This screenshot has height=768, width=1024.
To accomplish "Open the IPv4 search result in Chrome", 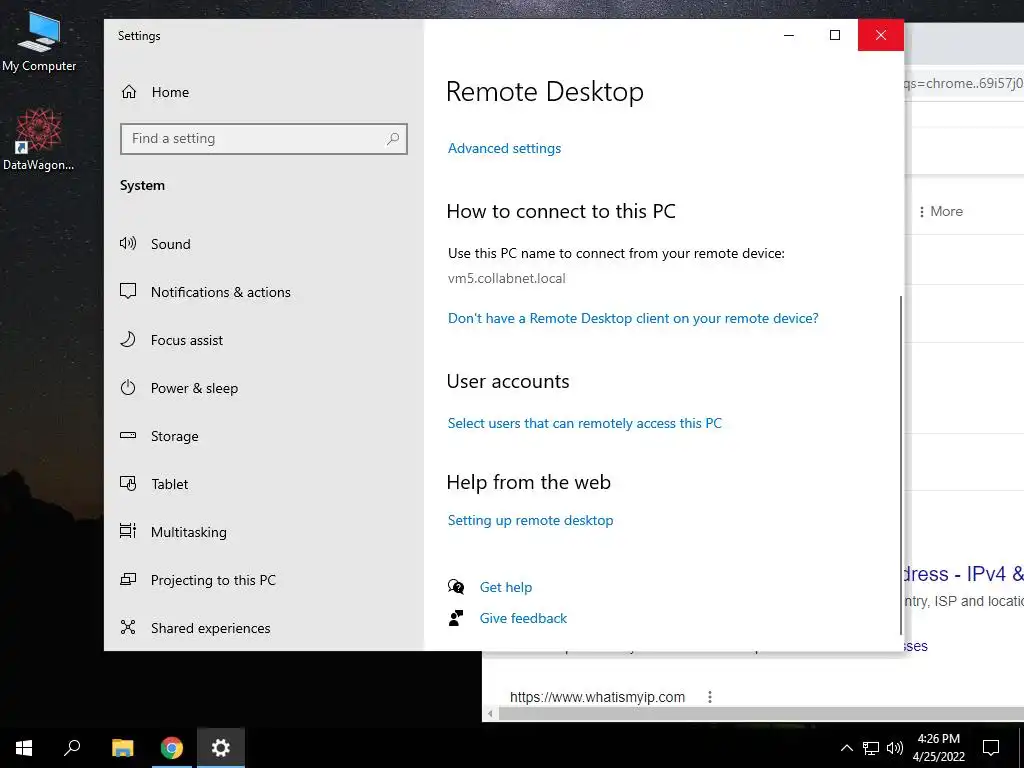I will click(962, 574).
